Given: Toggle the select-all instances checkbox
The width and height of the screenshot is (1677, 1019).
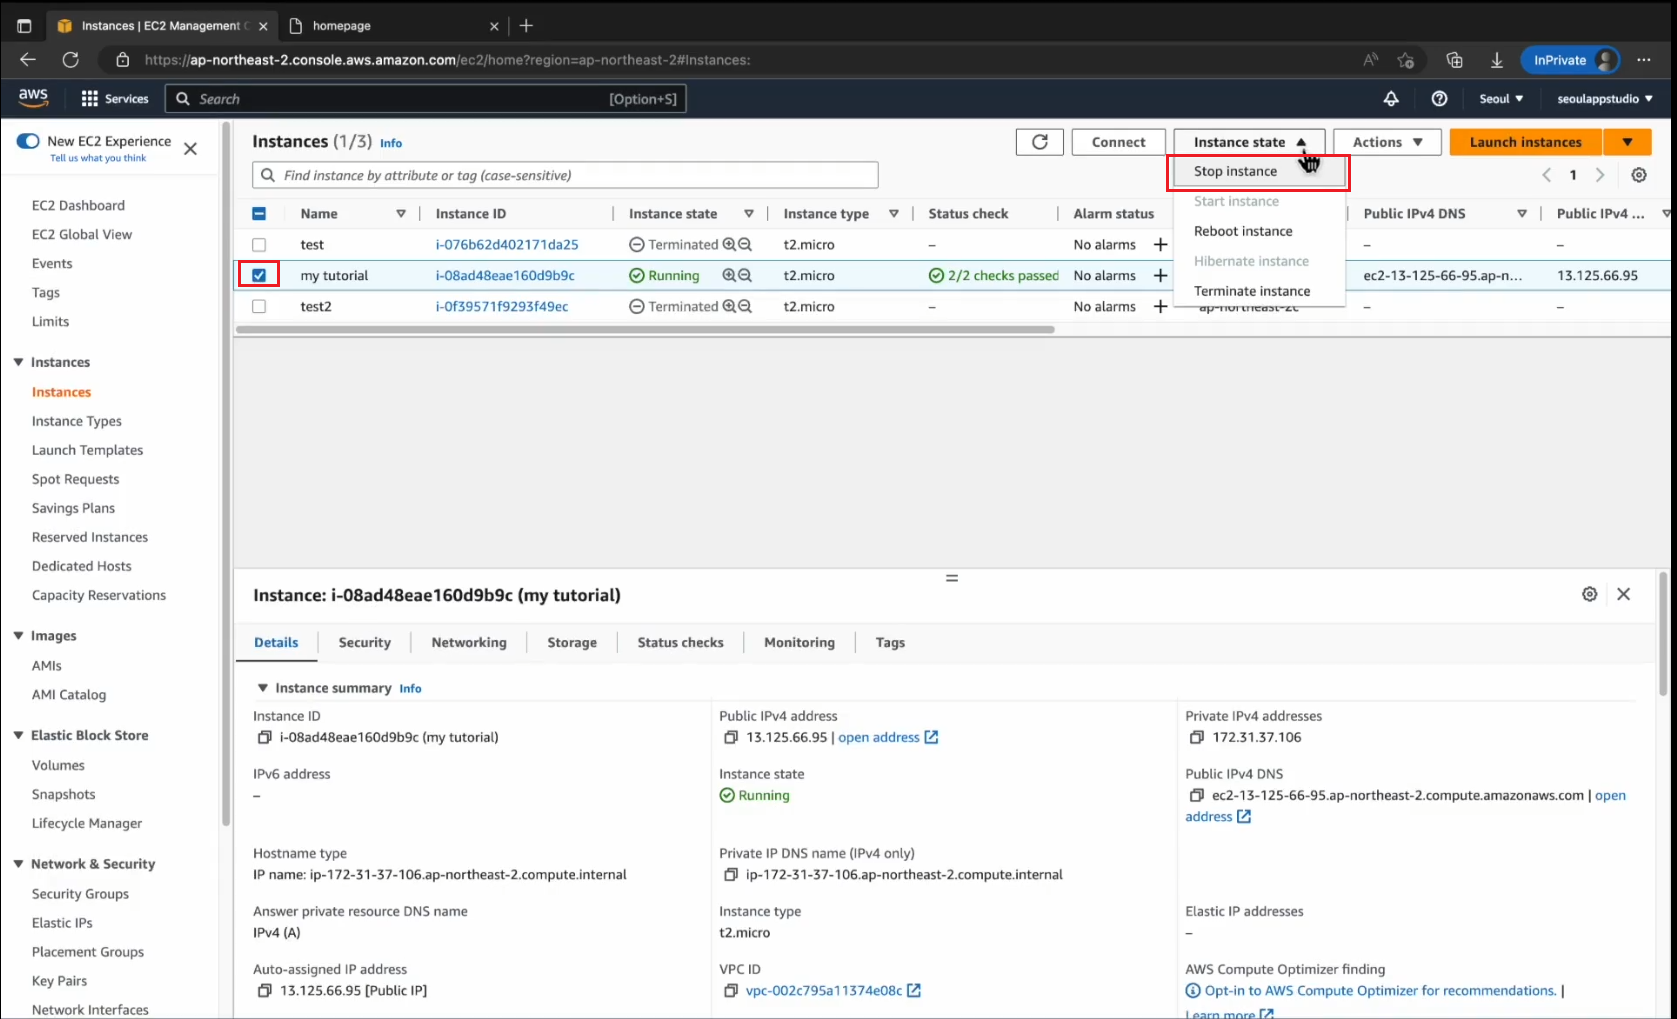Looking at the screenshot, I should coord(259,213).
